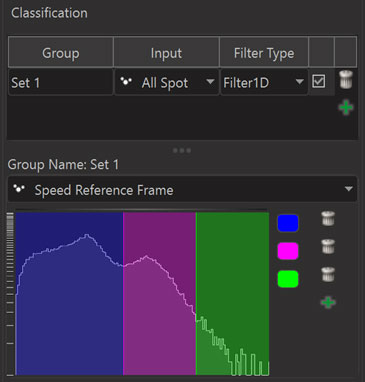Open the magenta class color swatch
Viewport: 365px width, 382px height.
tap(288, 251)
